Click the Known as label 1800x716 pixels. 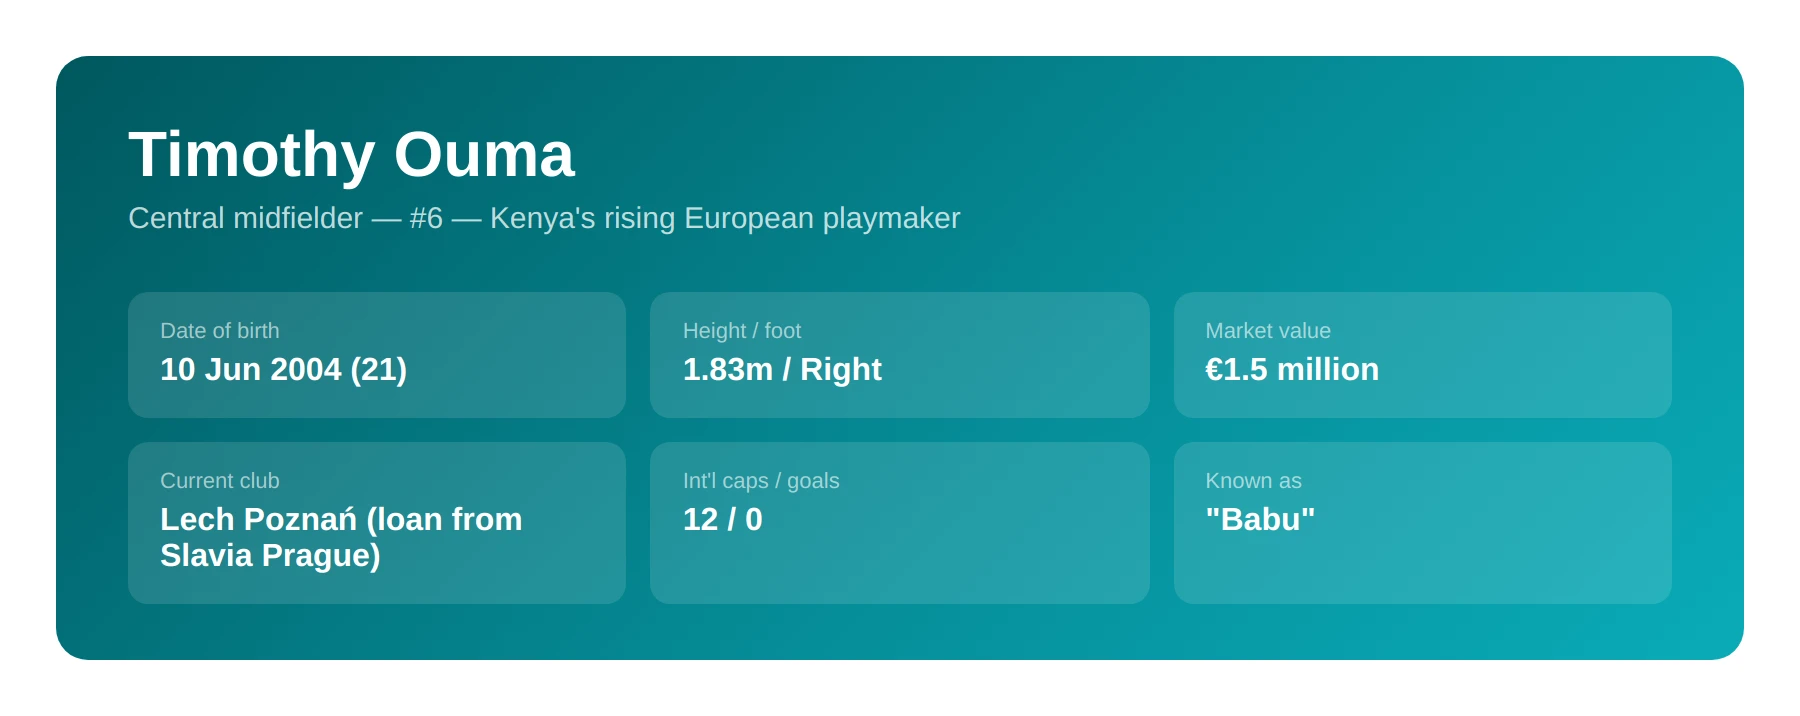point(1253,481)
